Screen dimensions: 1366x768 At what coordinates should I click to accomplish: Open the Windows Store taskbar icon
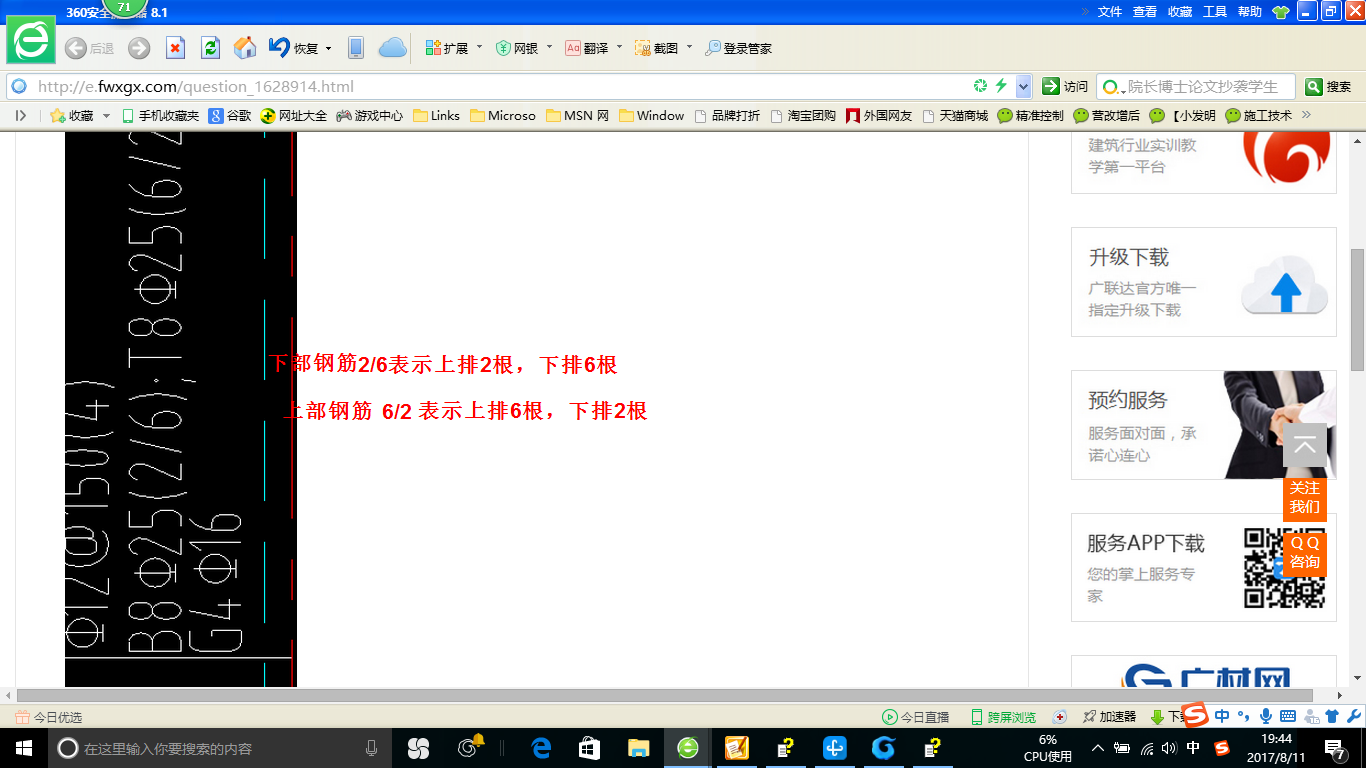(590, 748)
